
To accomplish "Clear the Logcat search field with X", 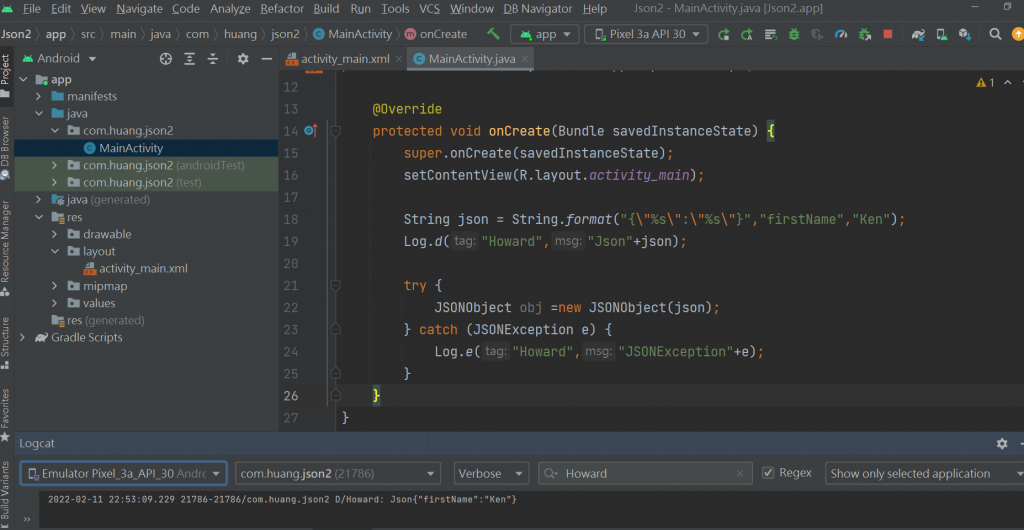I will click(x=740, y=474).
